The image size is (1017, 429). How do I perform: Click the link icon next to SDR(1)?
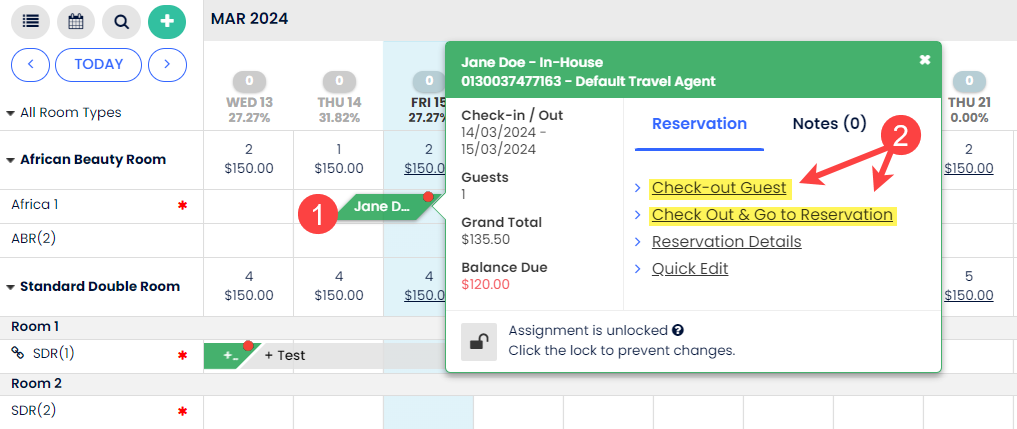click(17, 353)
